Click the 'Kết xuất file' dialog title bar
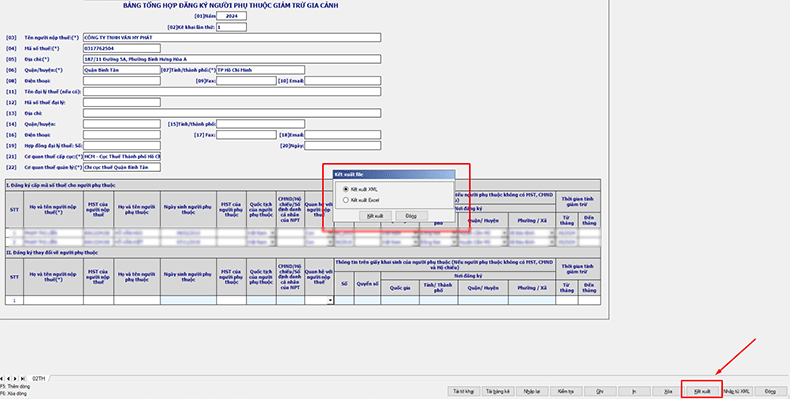Image resolution: width=790 pixels, height=399 pixels. pyautogui.click(x=394, y=174)
